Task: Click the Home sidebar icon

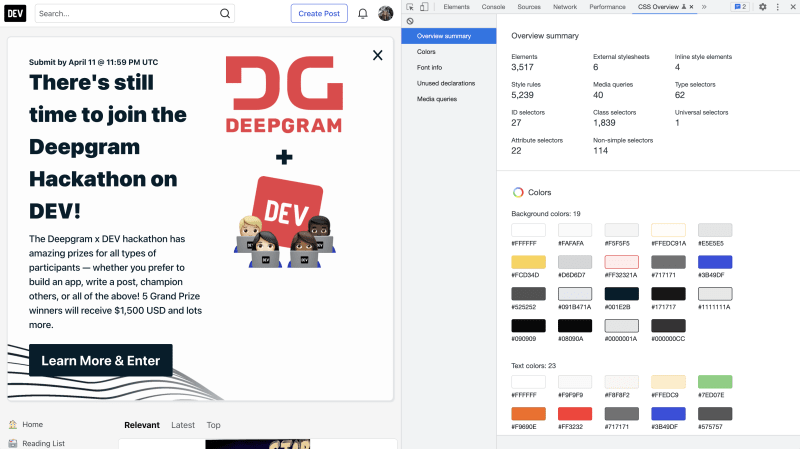Action: (13, 425)
